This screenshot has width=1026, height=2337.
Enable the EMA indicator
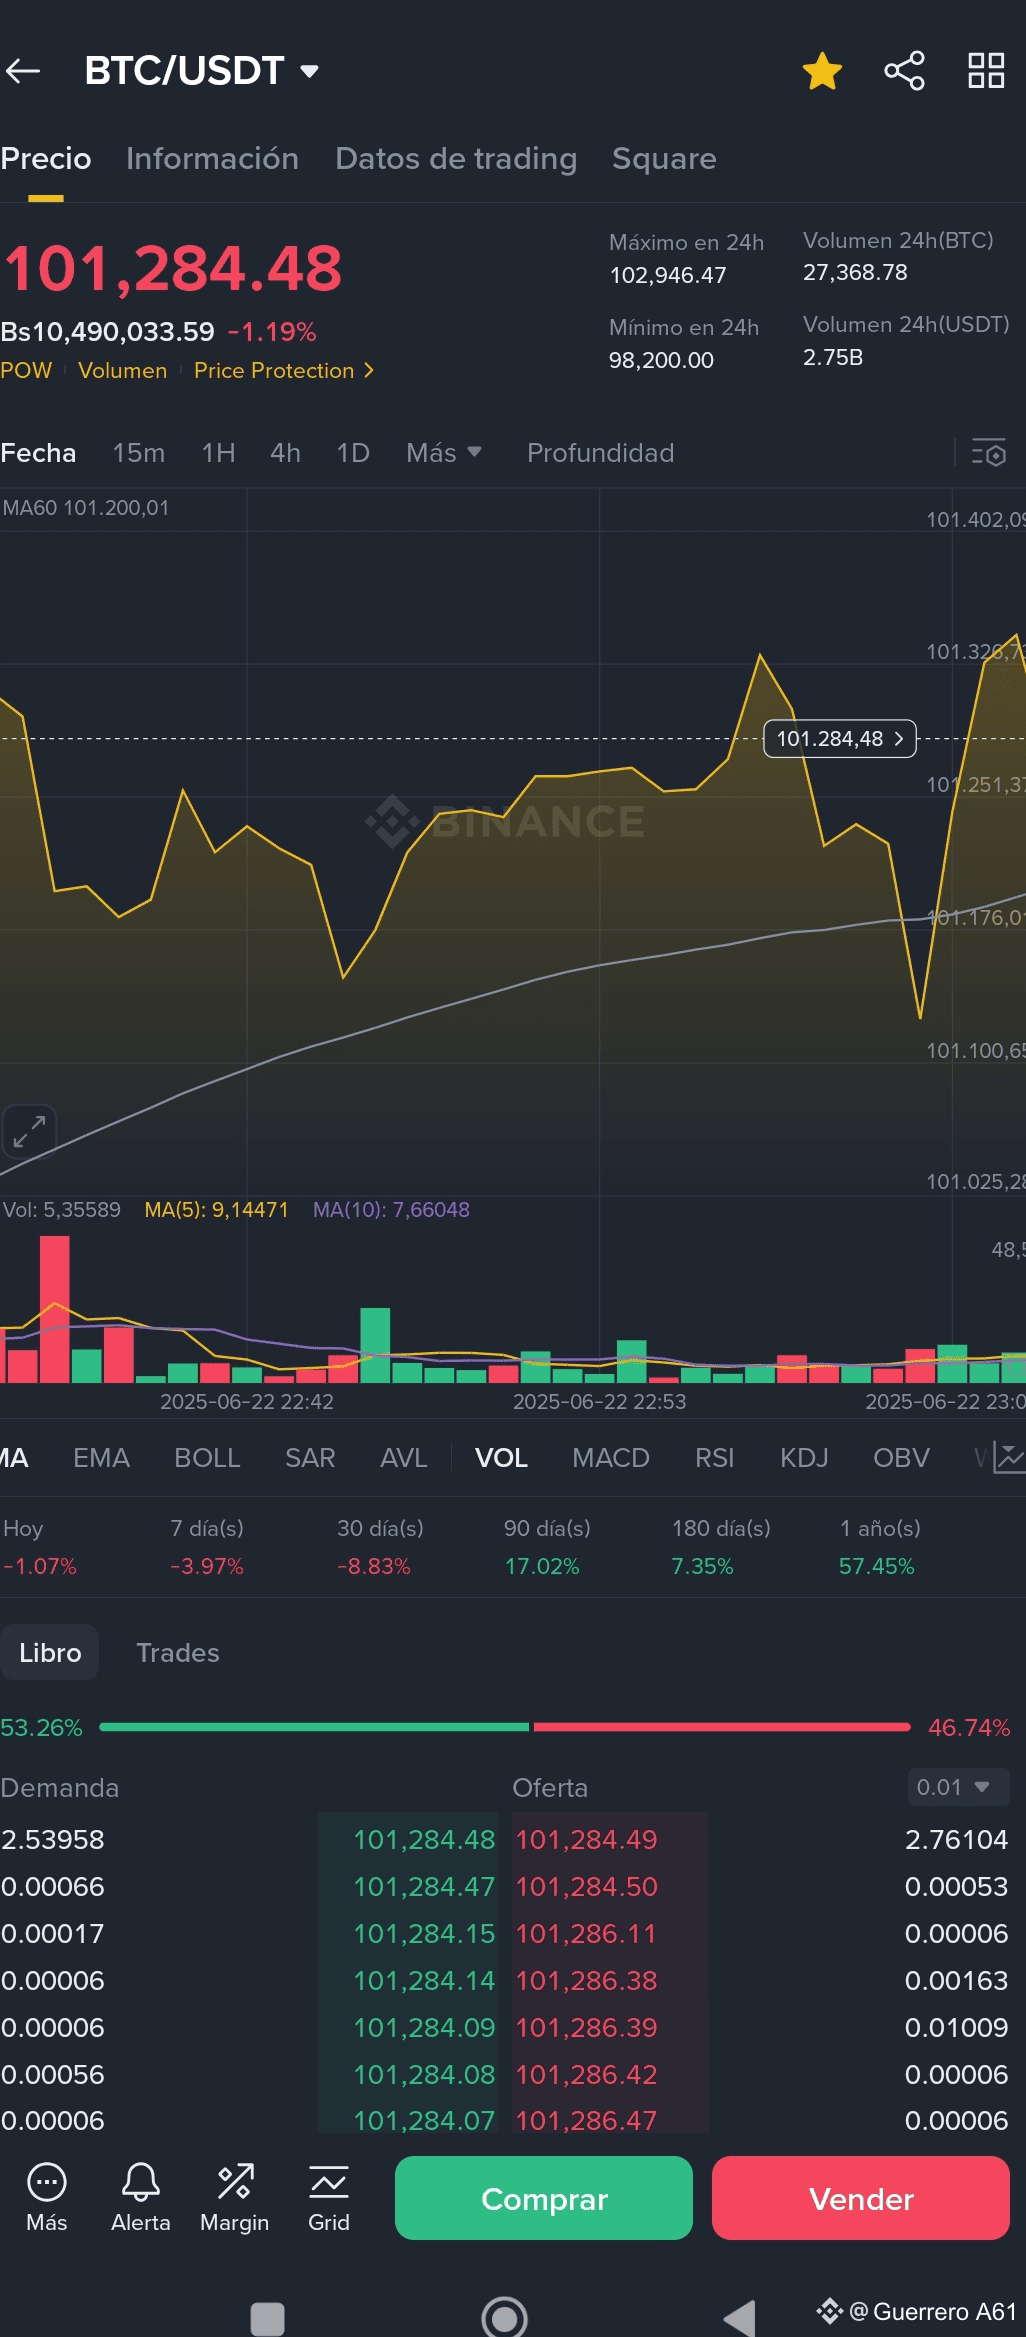coord(101,1458)
